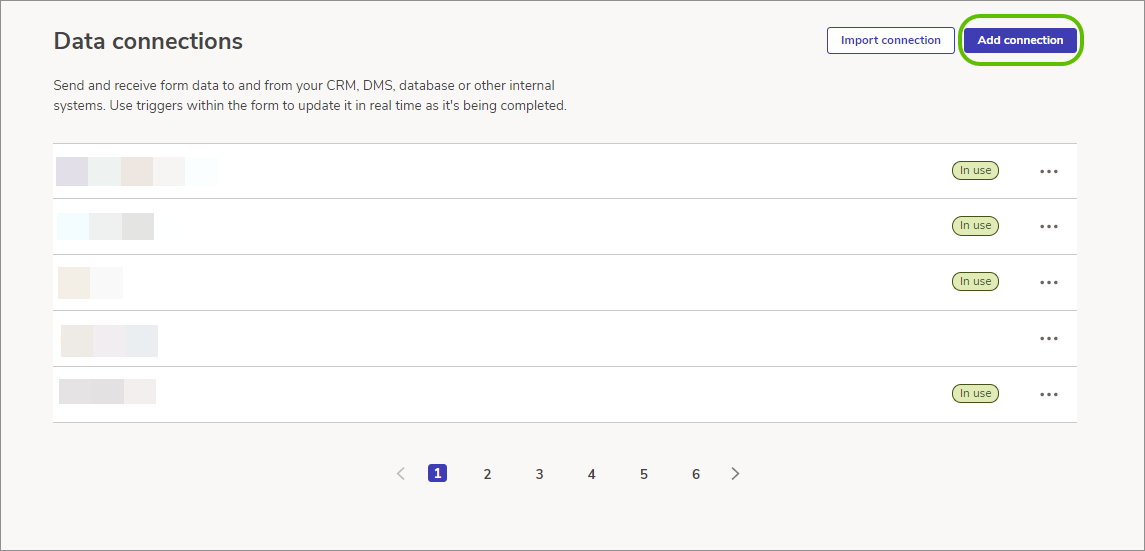Image resolution: width=1145 pixels, height=551 pixels.
Task: Go to previous page with left chevron
Action: pos(400,474)
